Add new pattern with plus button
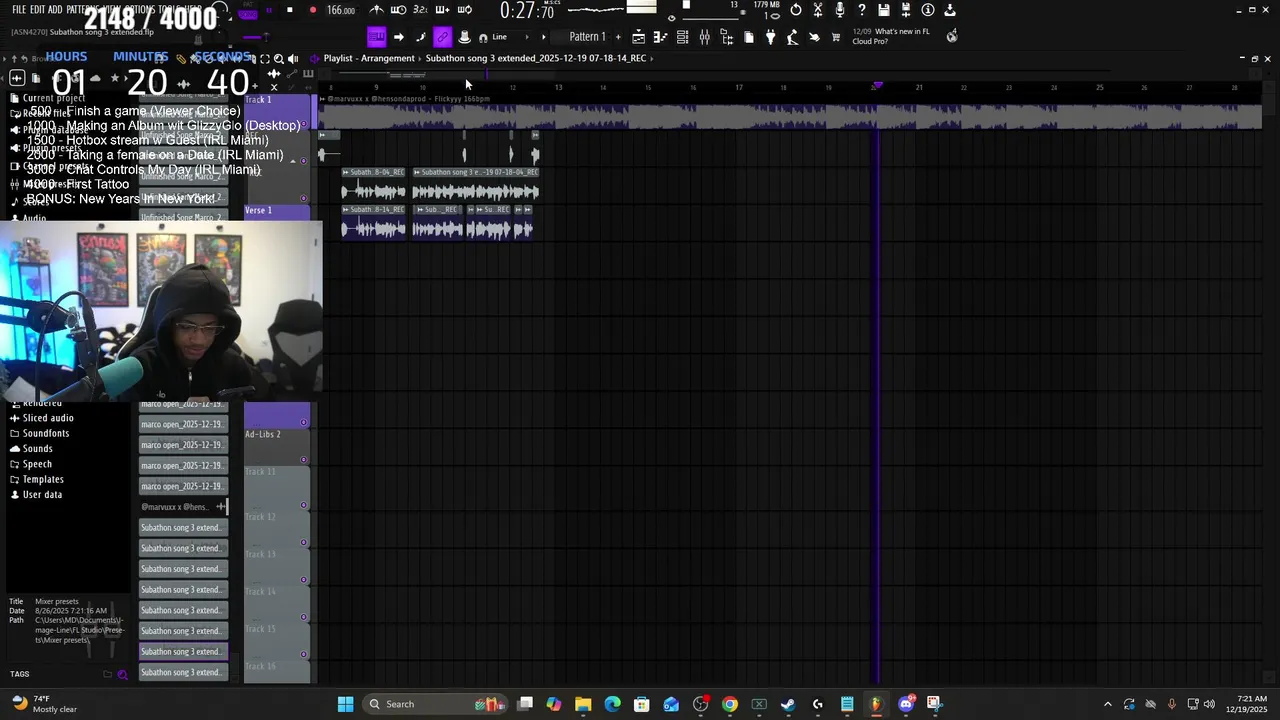Screen dimensions: 1280x720 point(618,37)
